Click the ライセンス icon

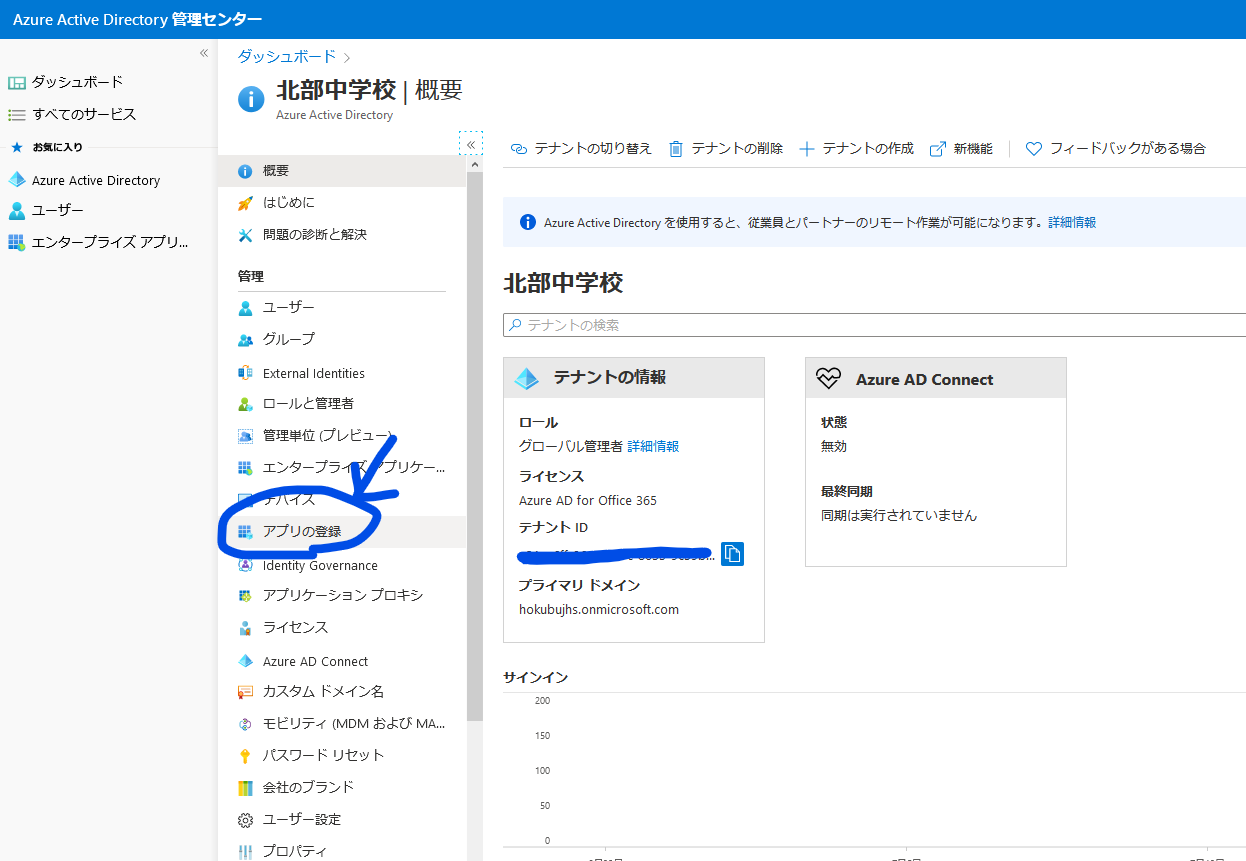click(245, 628)
